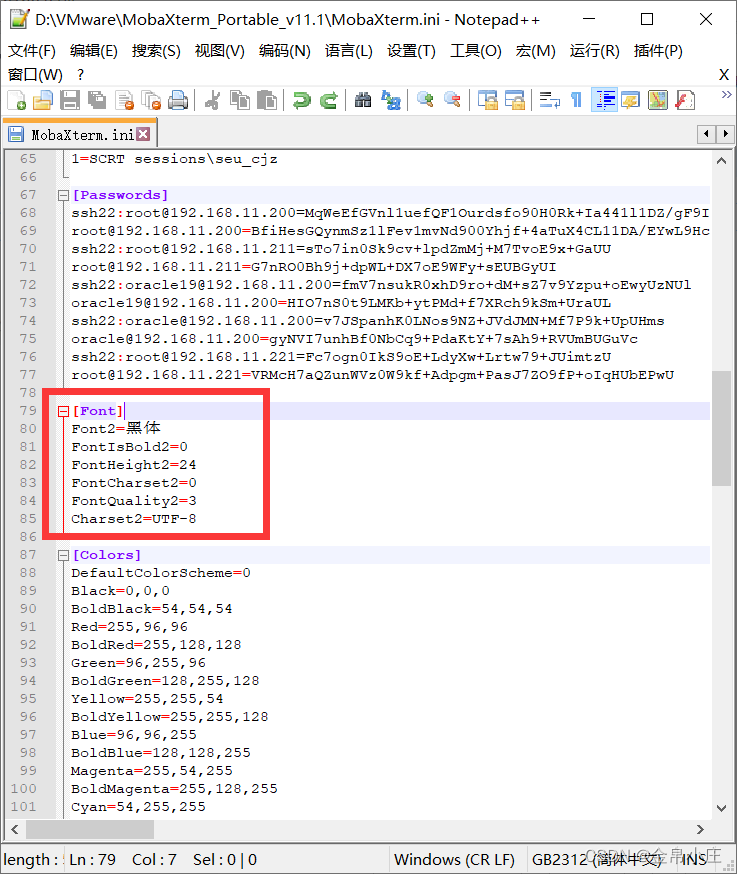Open the 运行(R) menu

[x=594, y=51]
